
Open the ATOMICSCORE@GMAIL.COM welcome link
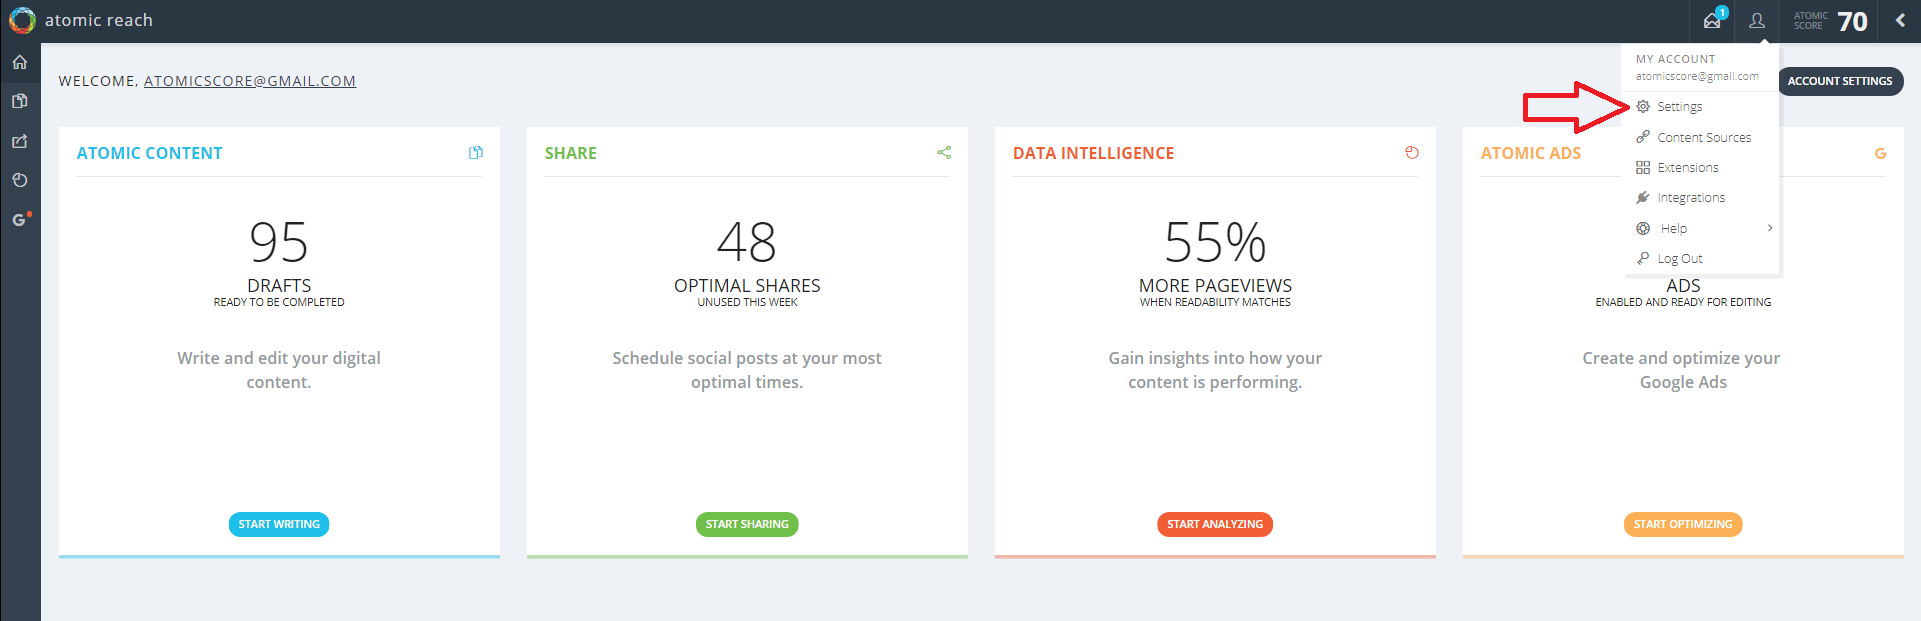250,81
